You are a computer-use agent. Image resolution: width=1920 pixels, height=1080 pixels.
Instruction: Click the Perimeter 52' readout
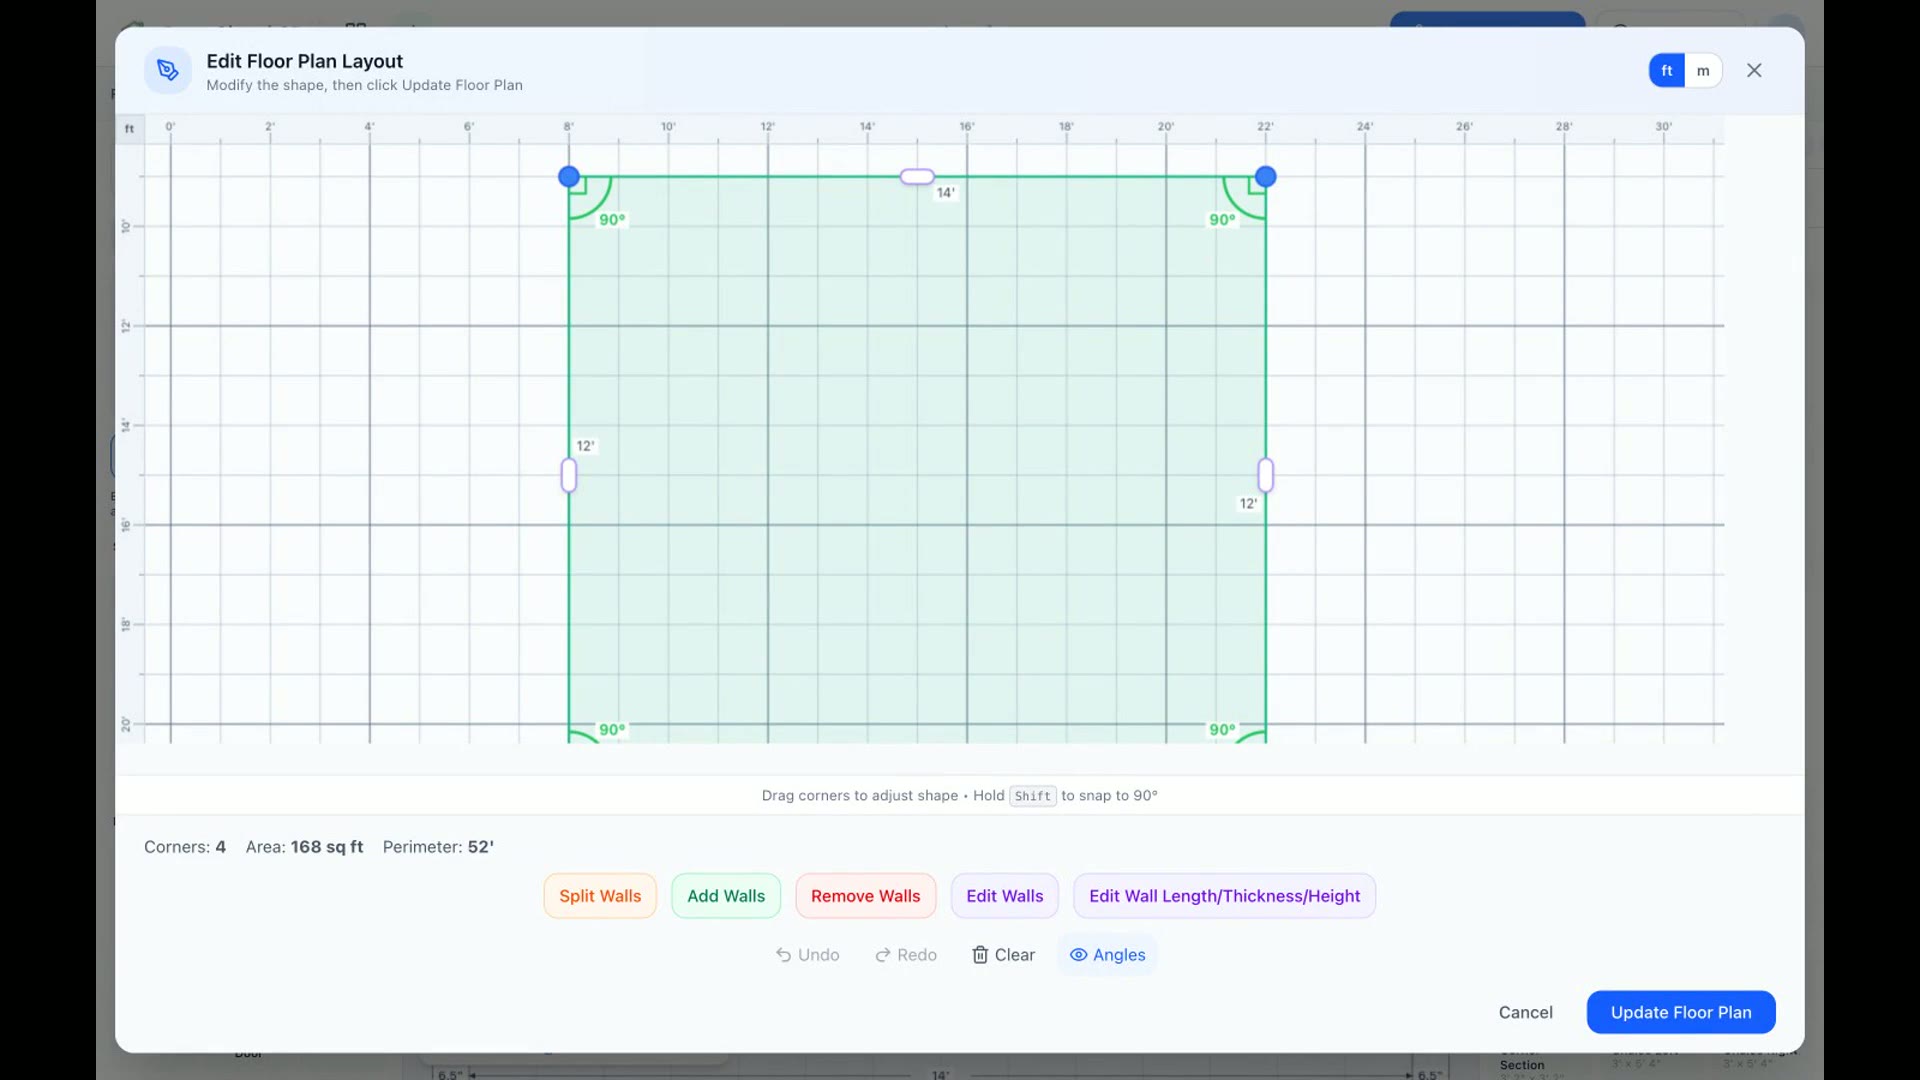pos(438,847)
